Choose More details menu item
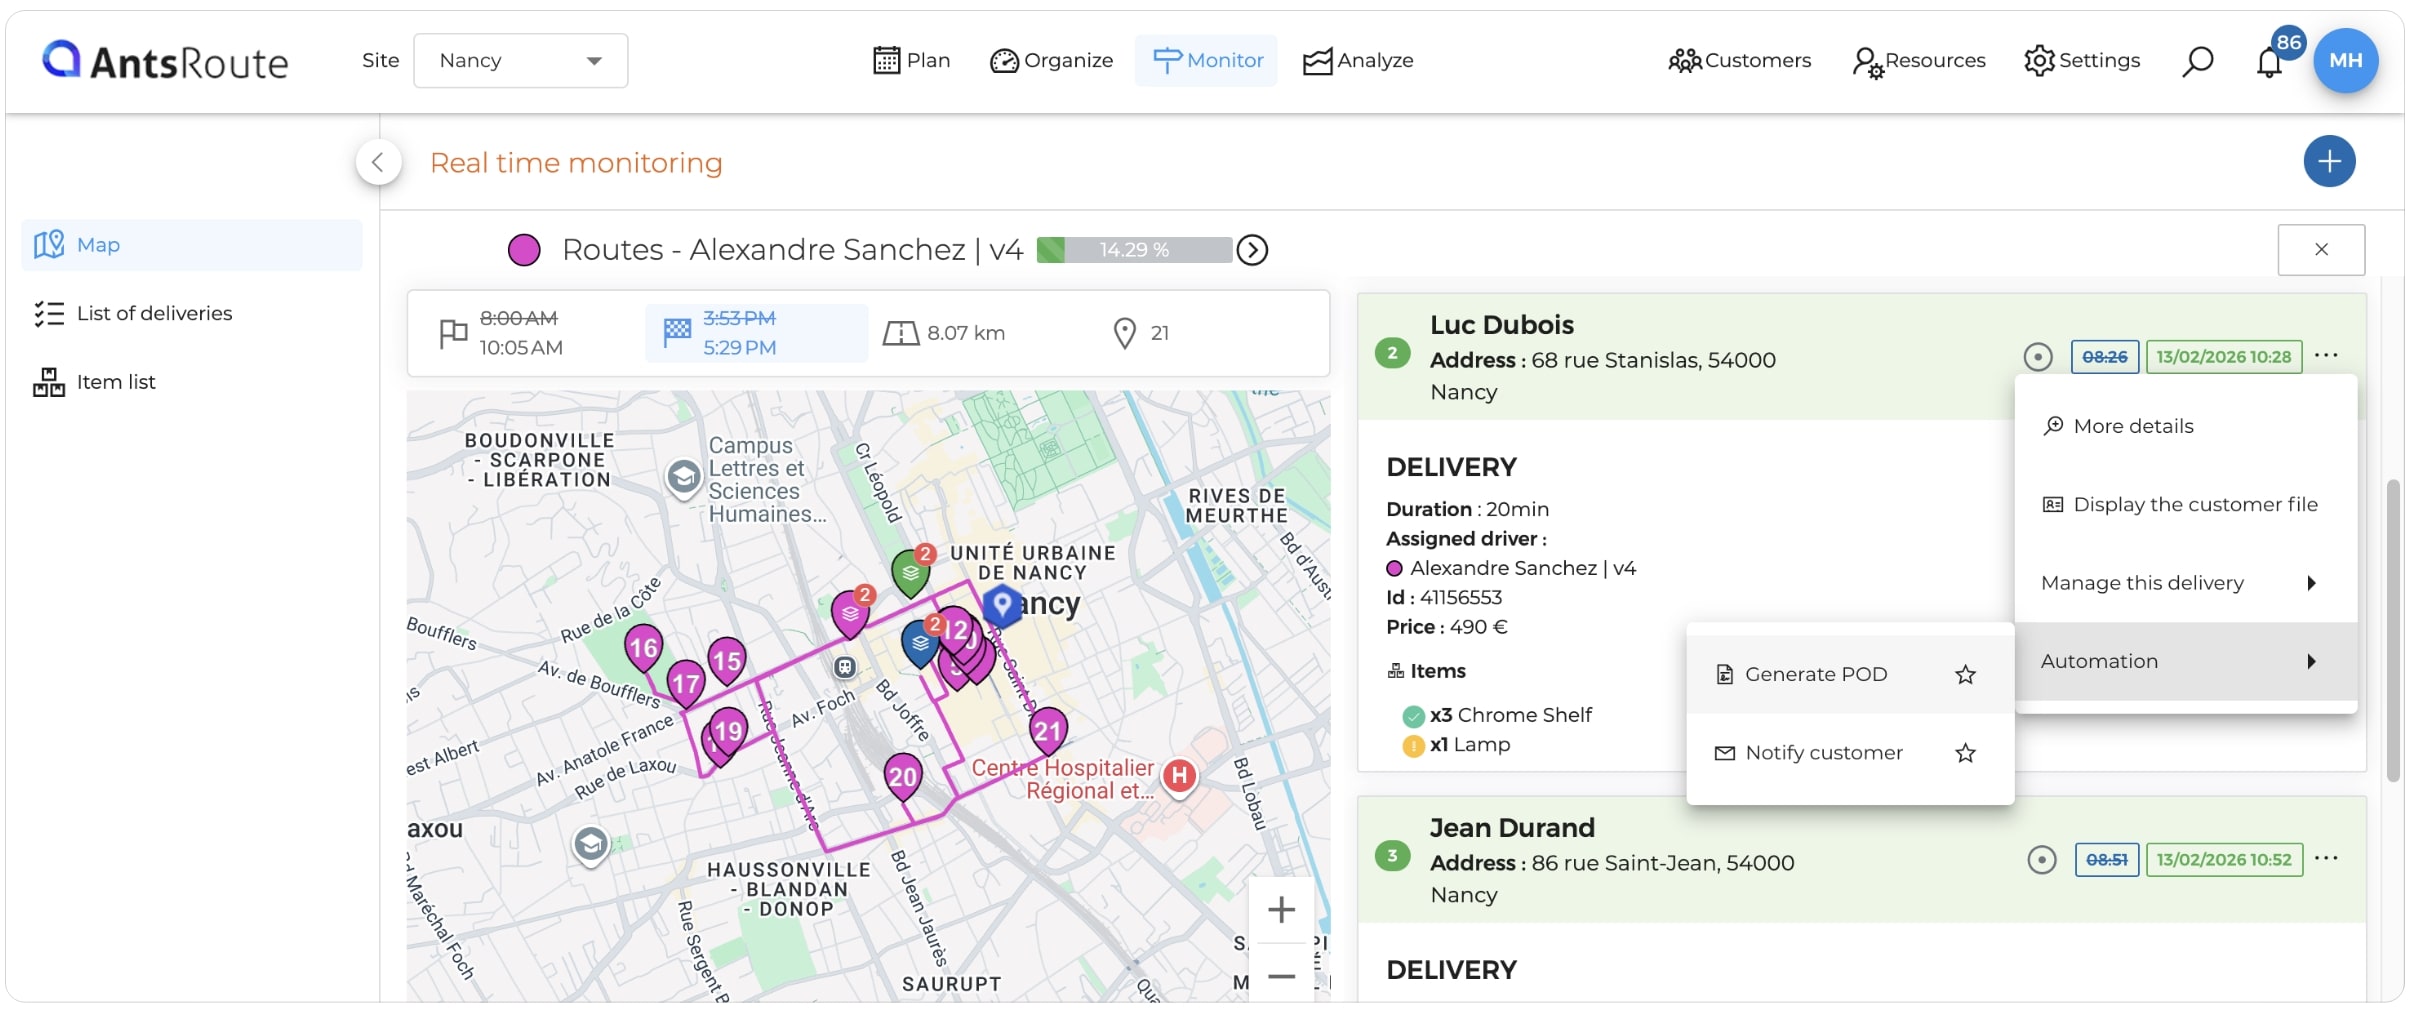This screenshot has height=1009, width=2410. pyautogui.click(x=2186, y=426)
